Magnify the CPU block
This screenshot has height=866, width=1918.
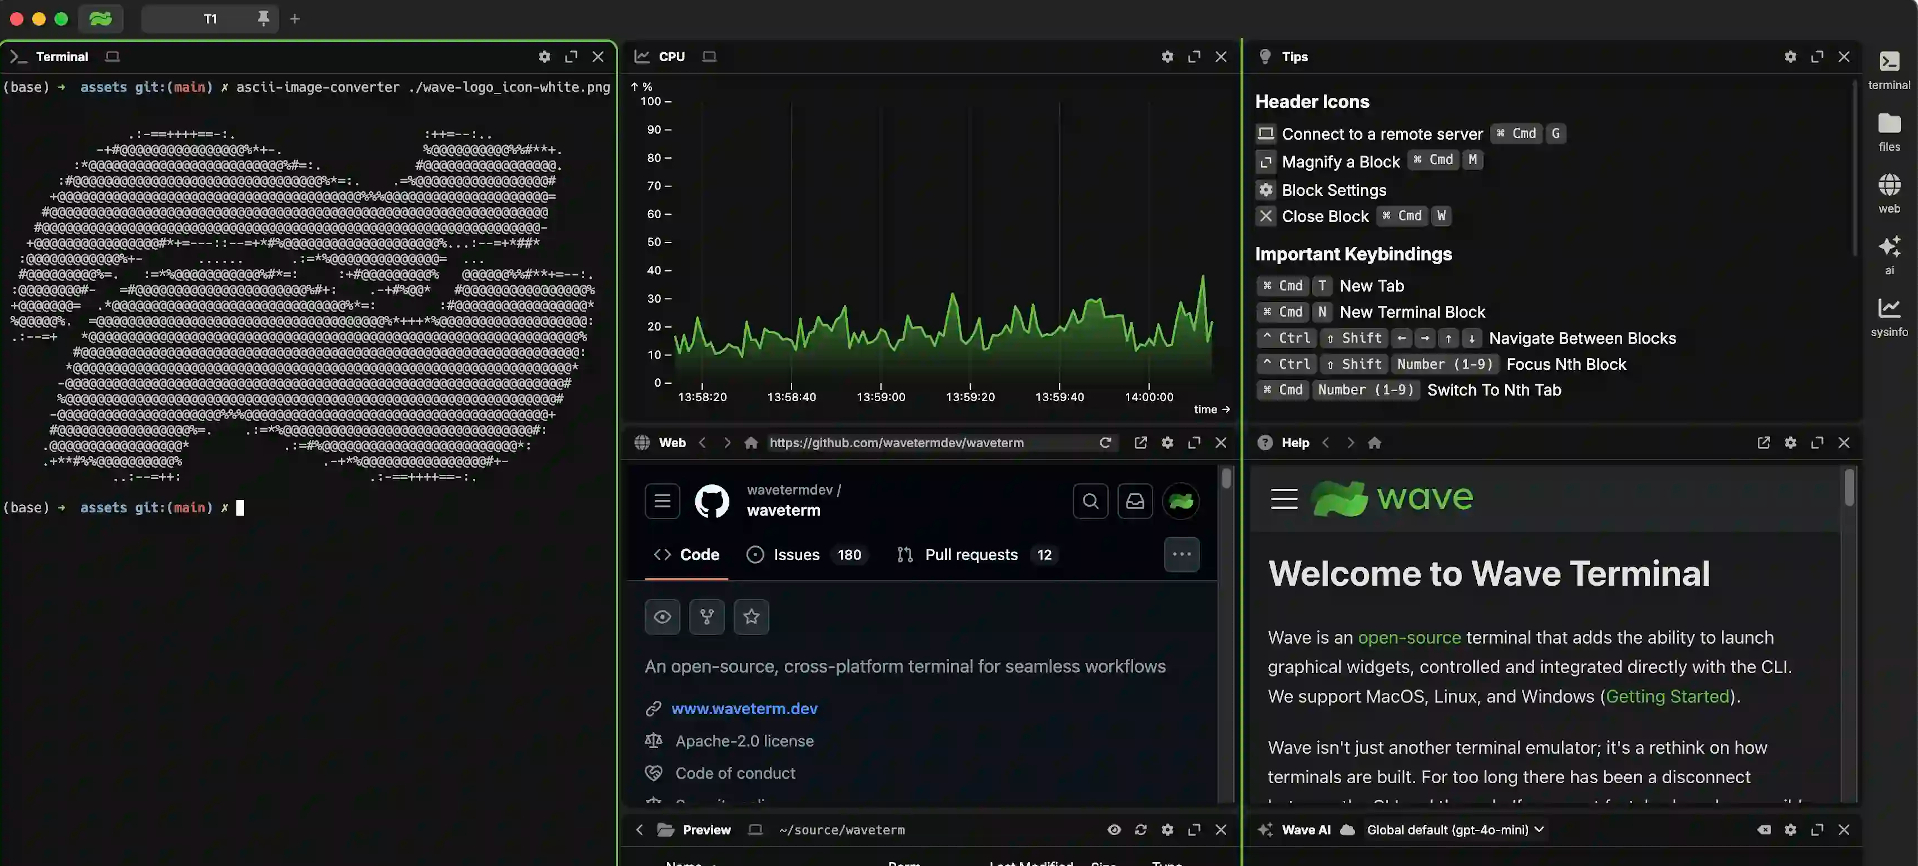click(x=1194, y=57)
